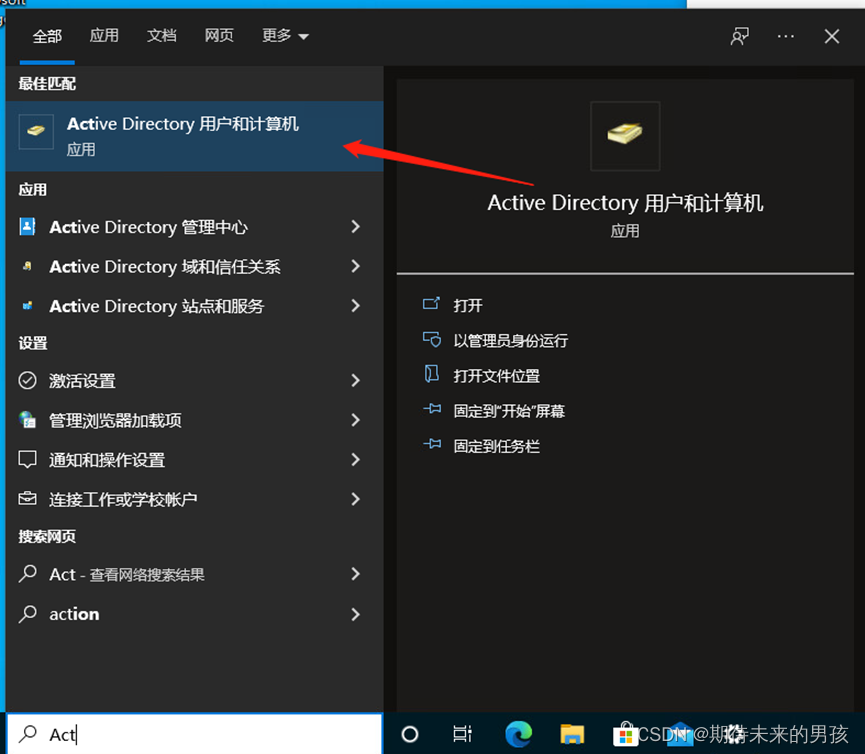Select Act - 查看网络搜索结果
This screenshot has height=754, width=865.
tap(127, 575)
